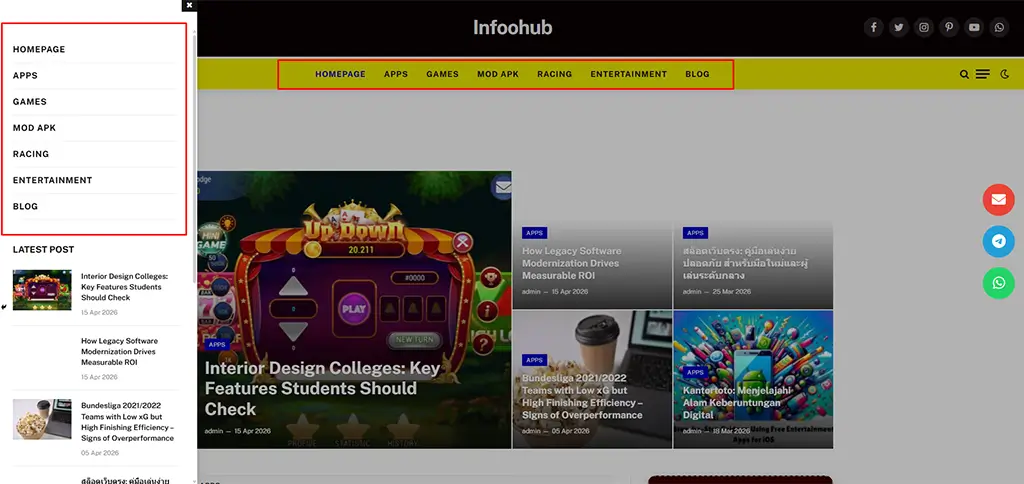Open sidebar post How Legacy Software Modernization
This screenshot has height=484, width=1024.
pos(120,351)
